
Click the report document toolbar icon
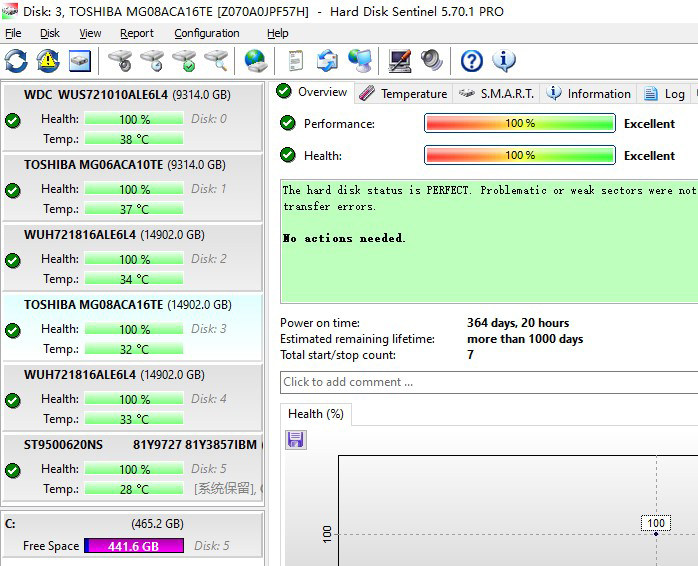click(x=296, y=61)
